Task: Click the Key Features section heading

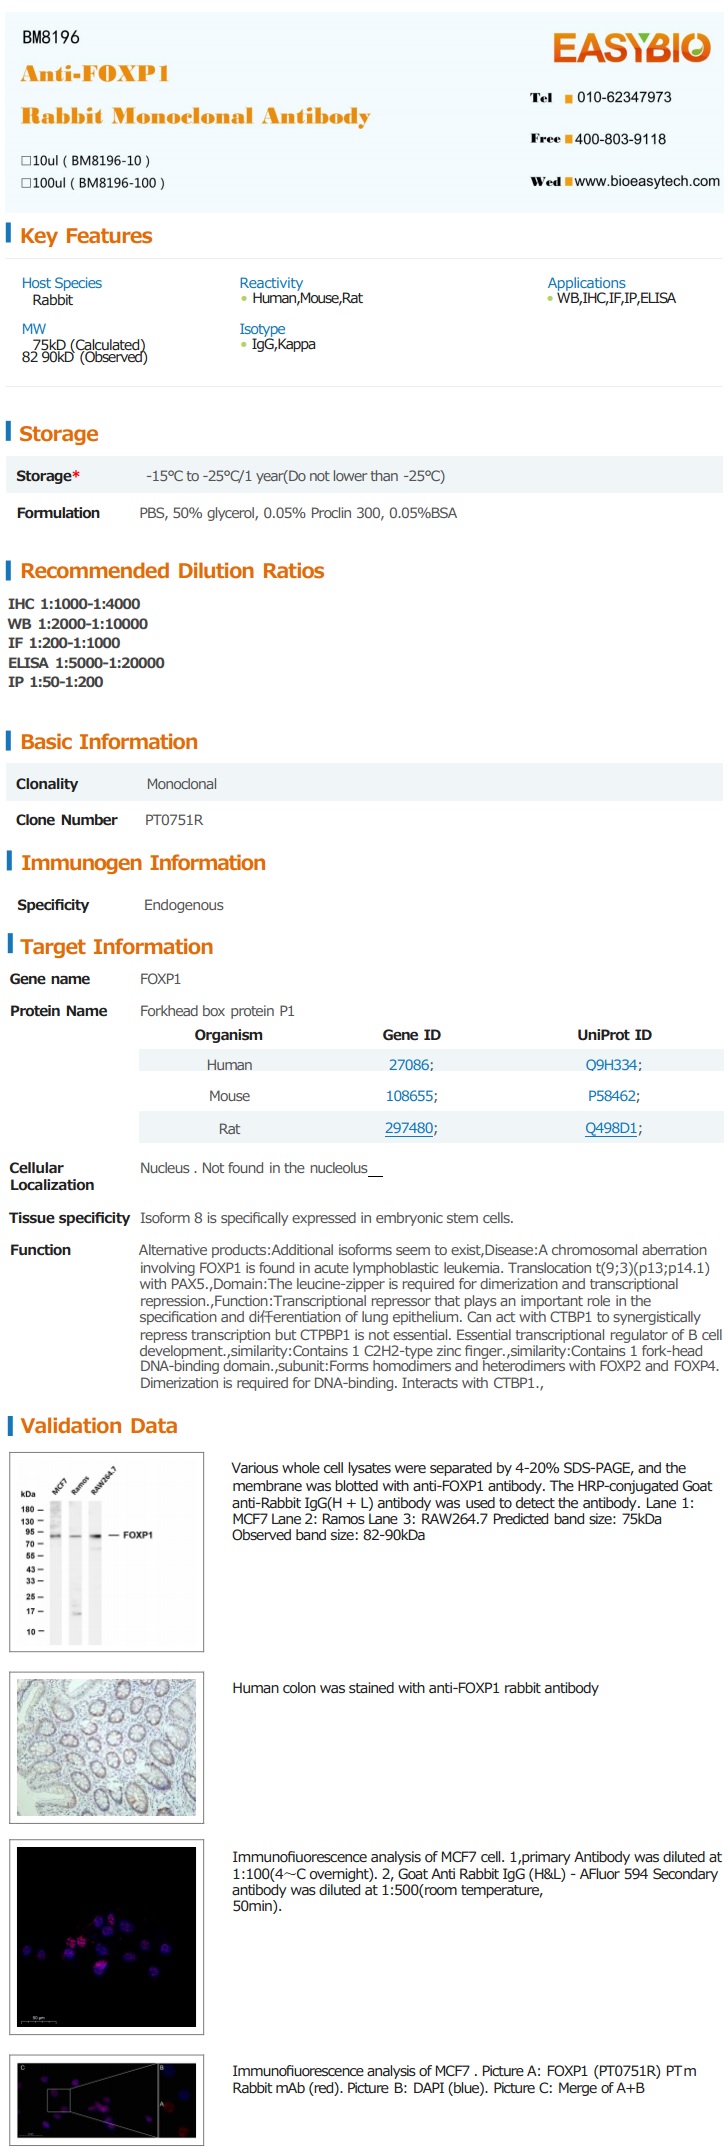Action: 86,236
